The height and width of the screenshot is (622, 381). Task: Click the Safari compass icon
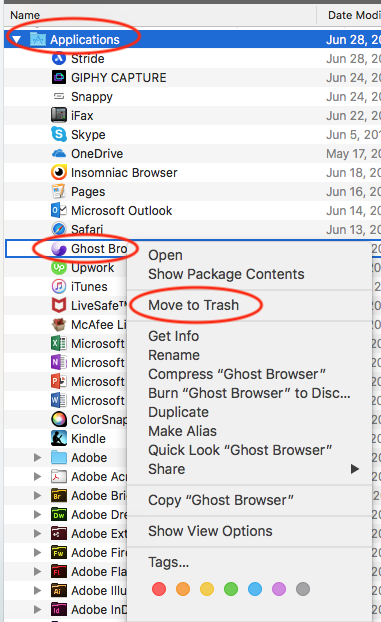tap(59, 229)
